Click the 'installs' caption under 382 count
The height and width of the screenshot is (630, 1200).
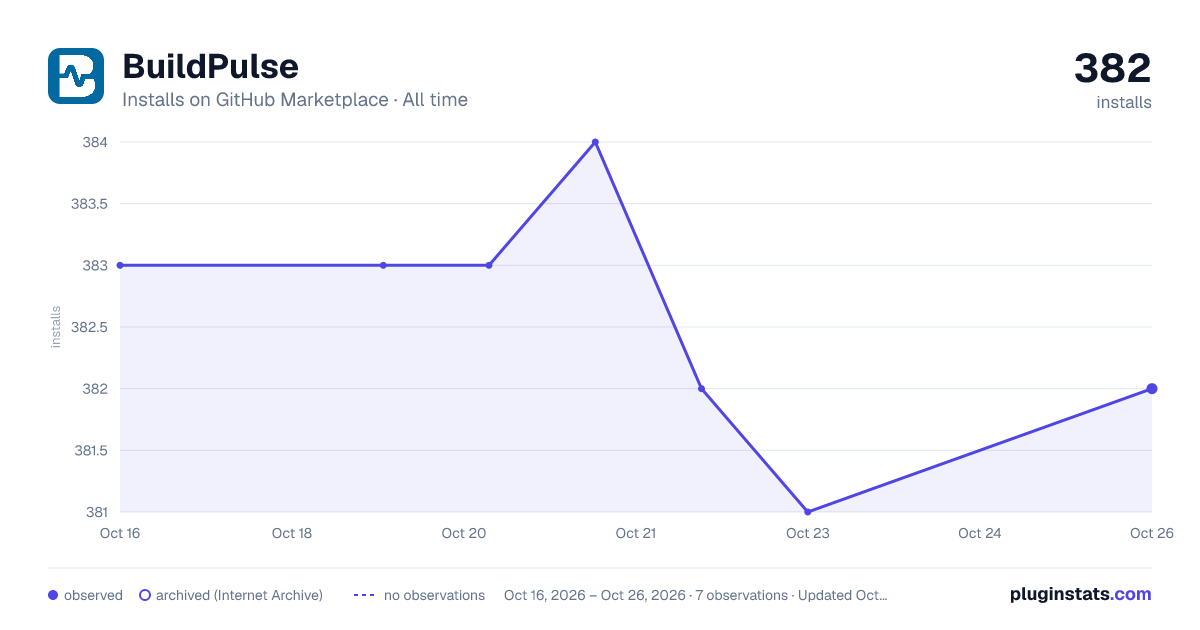tap(1124, 102)
